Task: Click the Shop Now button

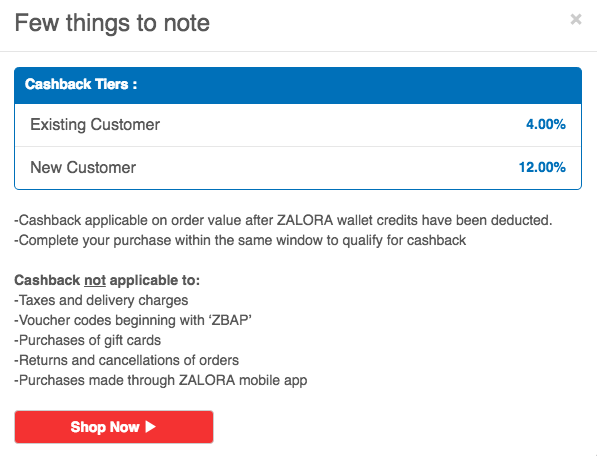Action: 114,427
